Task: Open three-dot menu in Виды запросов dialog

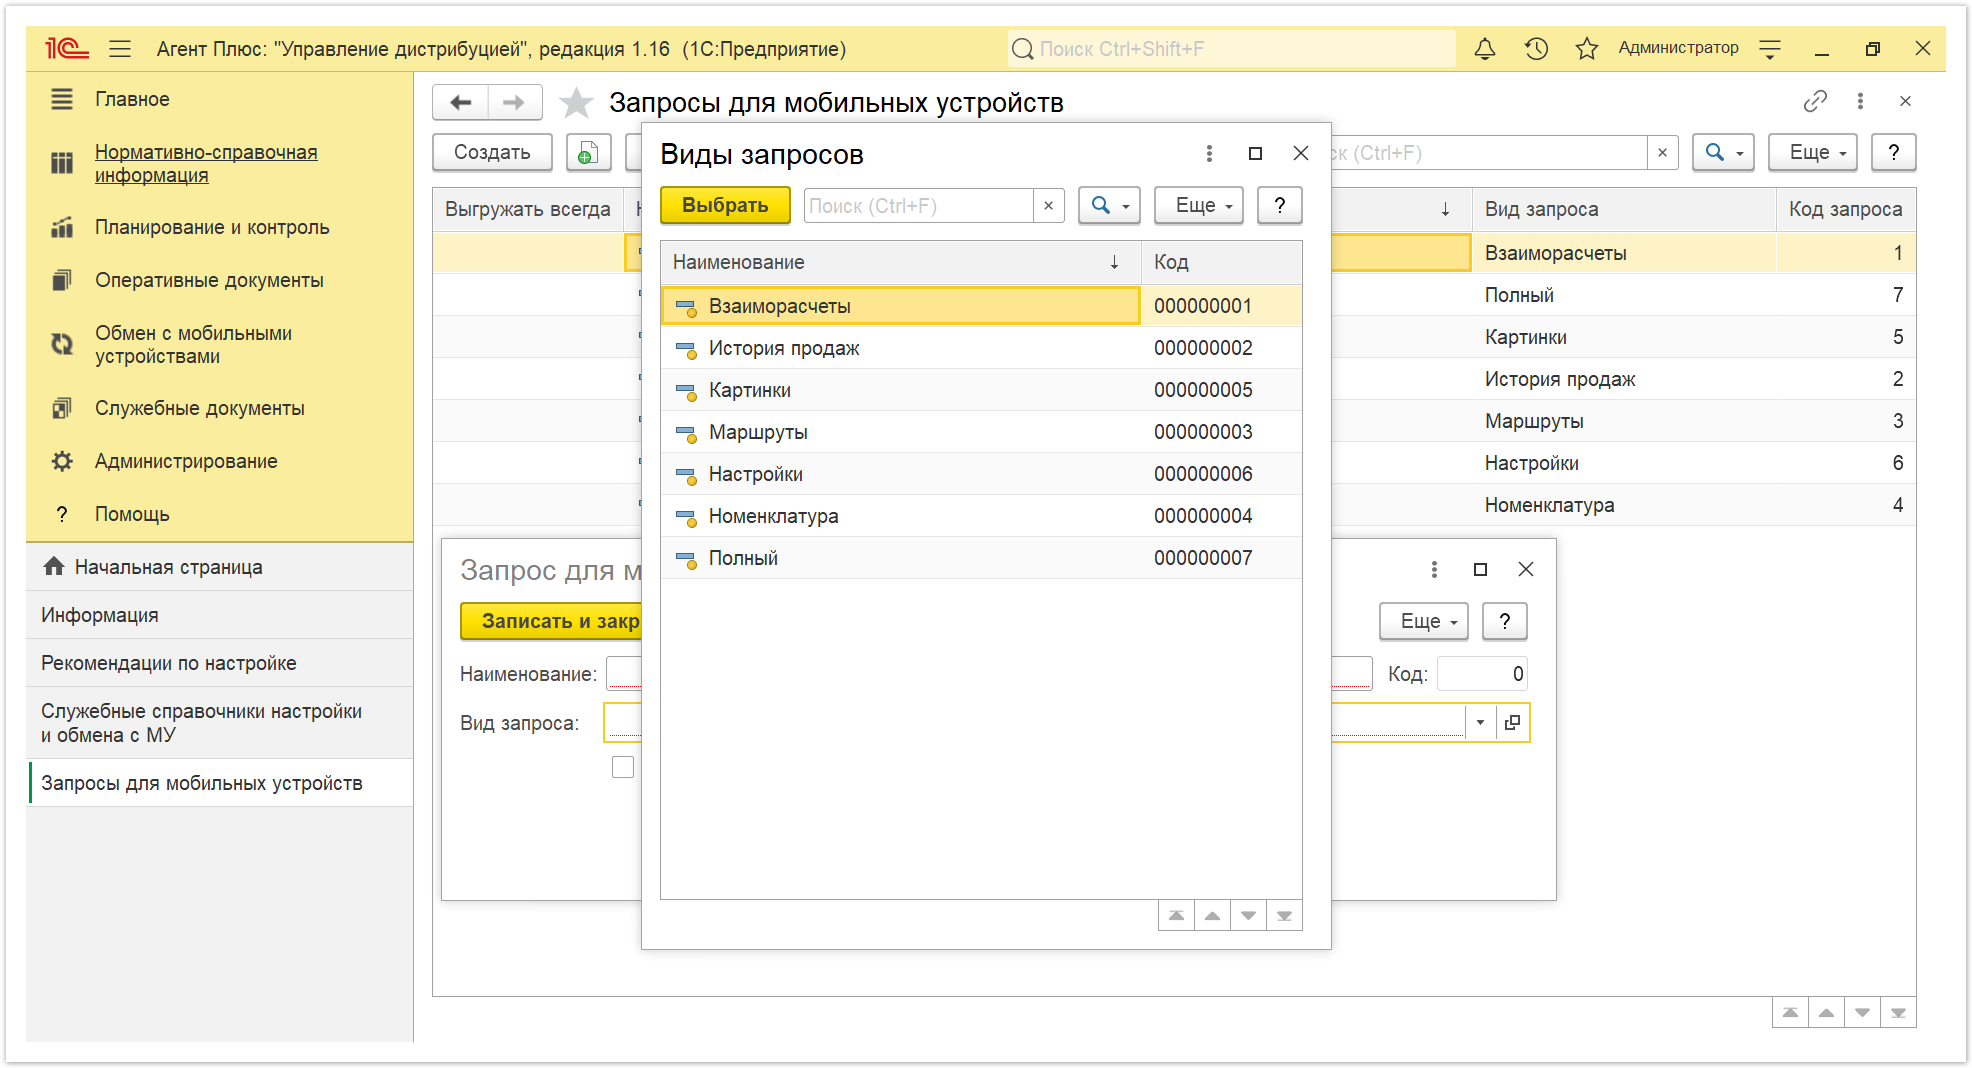Action: (x=1209, y=153)
